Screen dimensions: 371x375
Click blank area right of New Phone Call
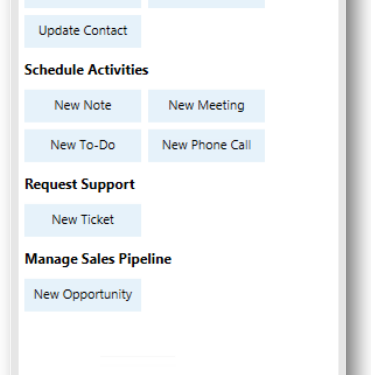pos(302,146)
